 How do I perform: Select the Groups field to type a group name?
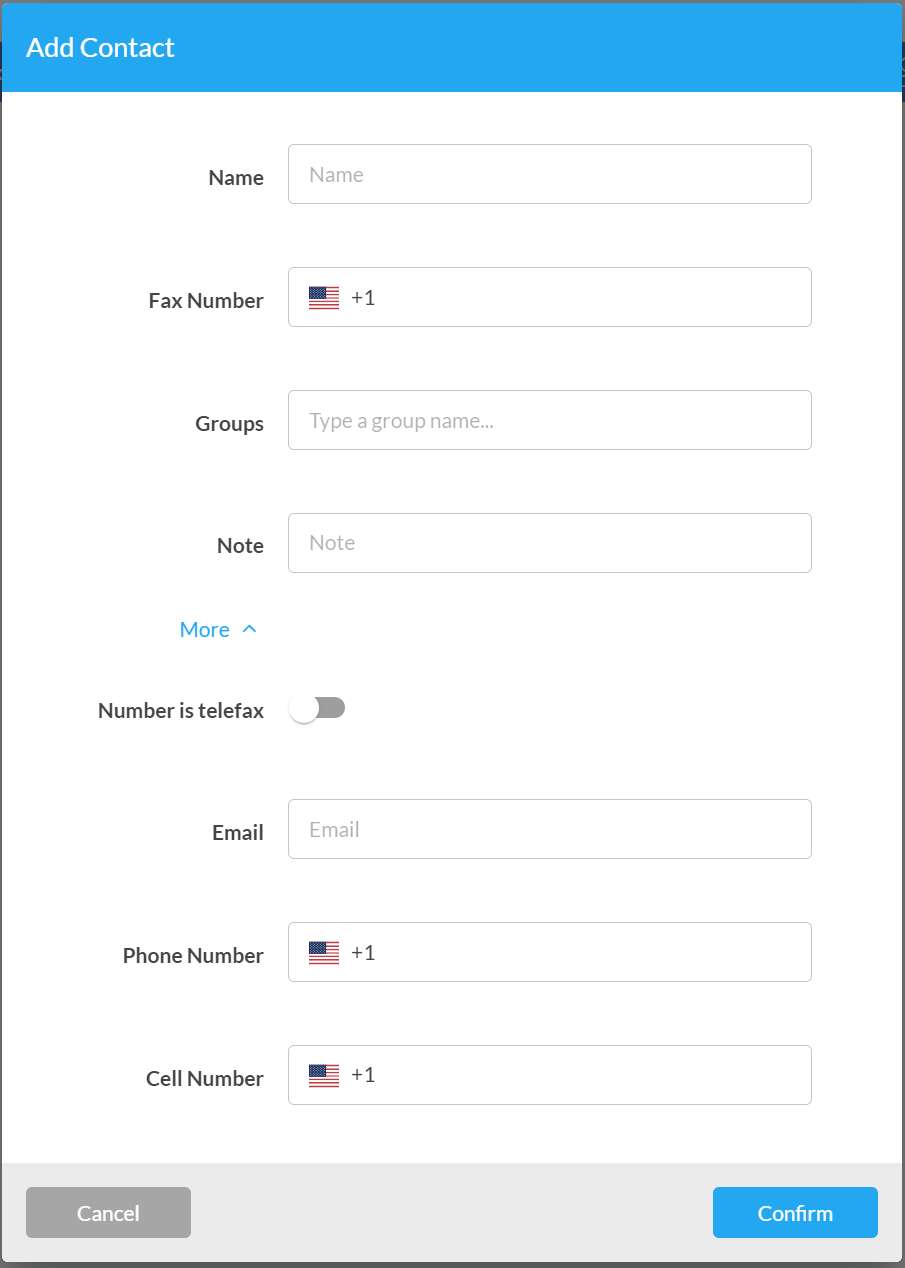pos(550,420)
